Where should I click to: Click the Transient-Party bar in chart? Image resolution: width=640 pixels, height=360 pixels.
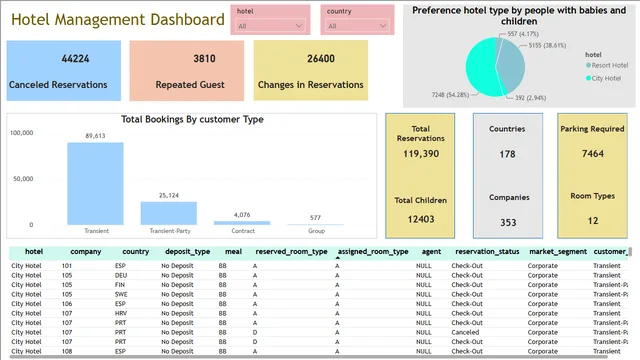169,213
